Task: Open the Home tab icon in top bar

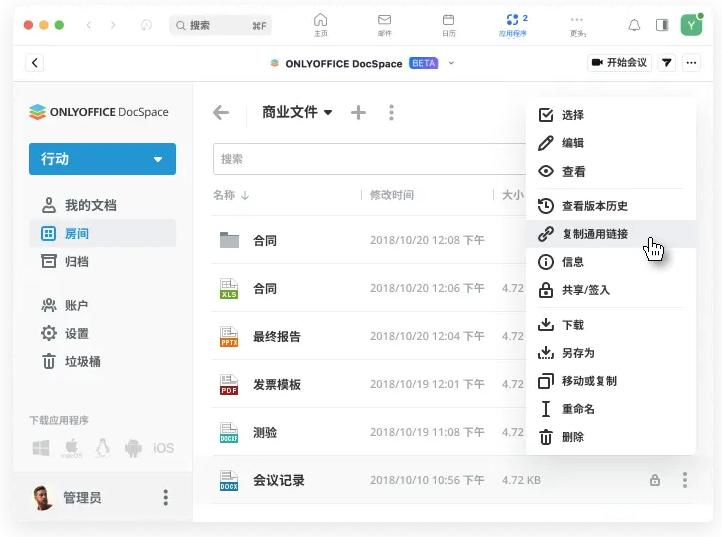Action: [320, 25]
